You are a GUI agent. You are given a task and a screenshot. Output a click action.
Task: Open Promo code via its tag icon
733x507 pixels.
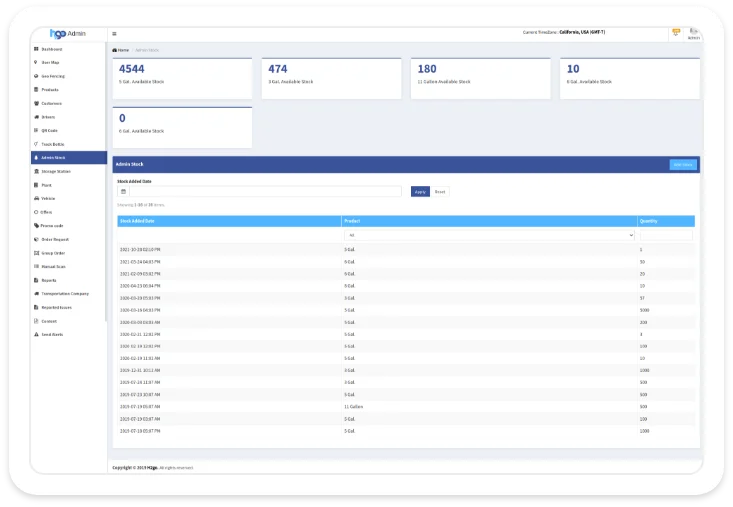pyautogui.click(x=36, y=226)
